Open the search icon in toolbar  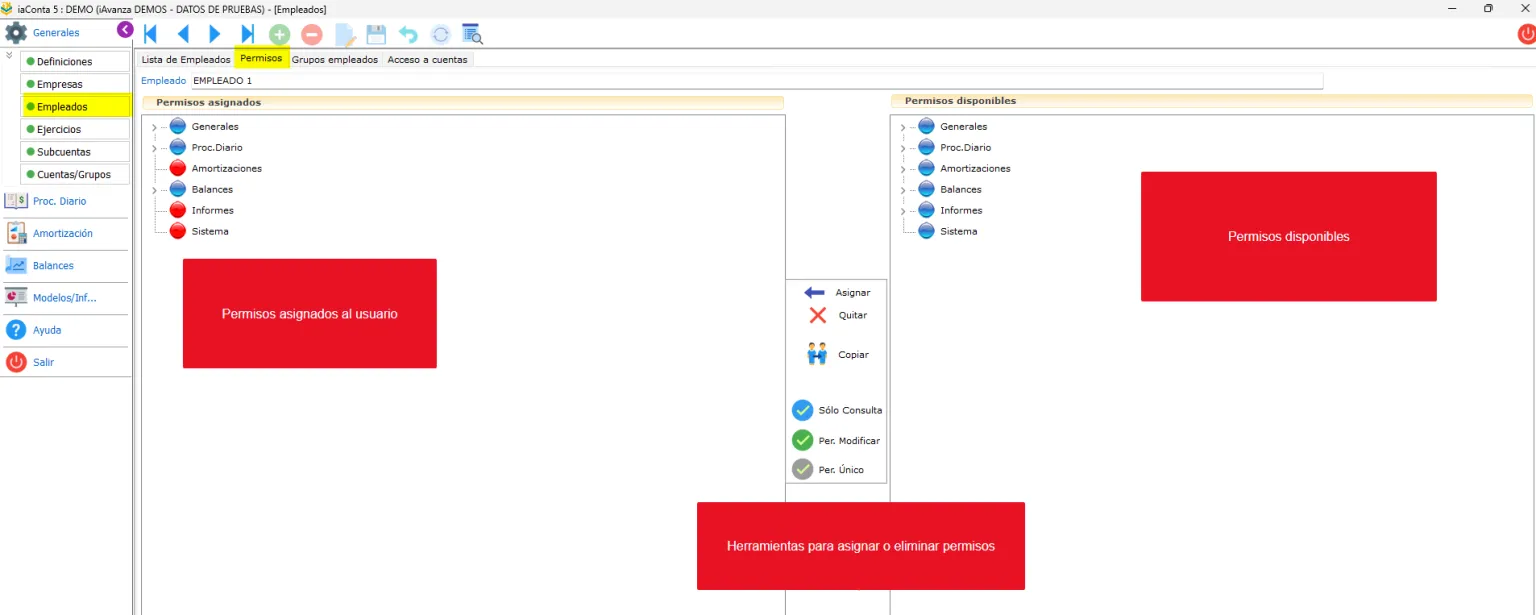pyautogui.click(x=473, y=34)
